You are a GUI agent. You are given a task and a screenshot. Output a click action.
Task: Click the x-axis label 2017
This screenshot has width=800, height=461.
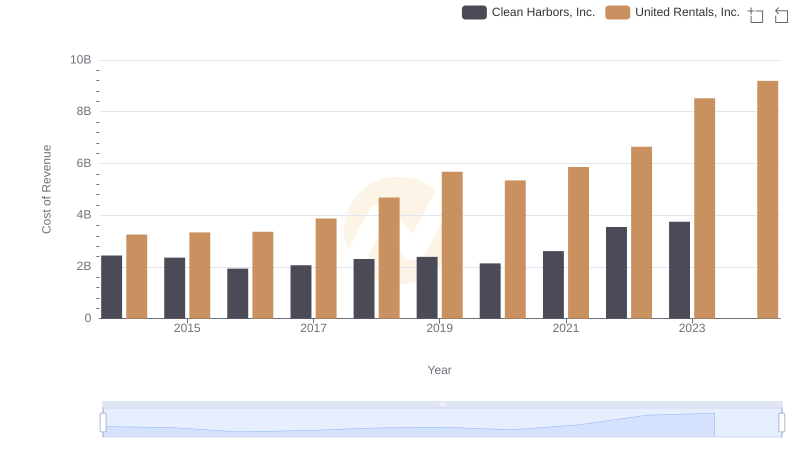313,328
